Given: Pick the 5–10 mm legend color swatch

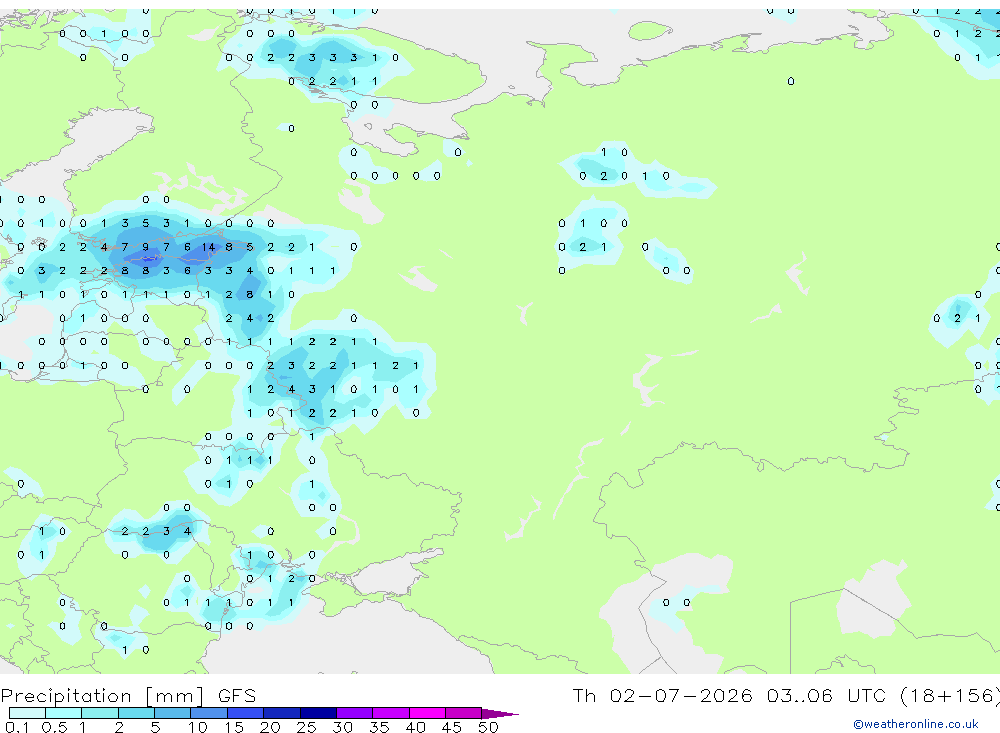Looking at the screenshot, I should tap(173, 713).
